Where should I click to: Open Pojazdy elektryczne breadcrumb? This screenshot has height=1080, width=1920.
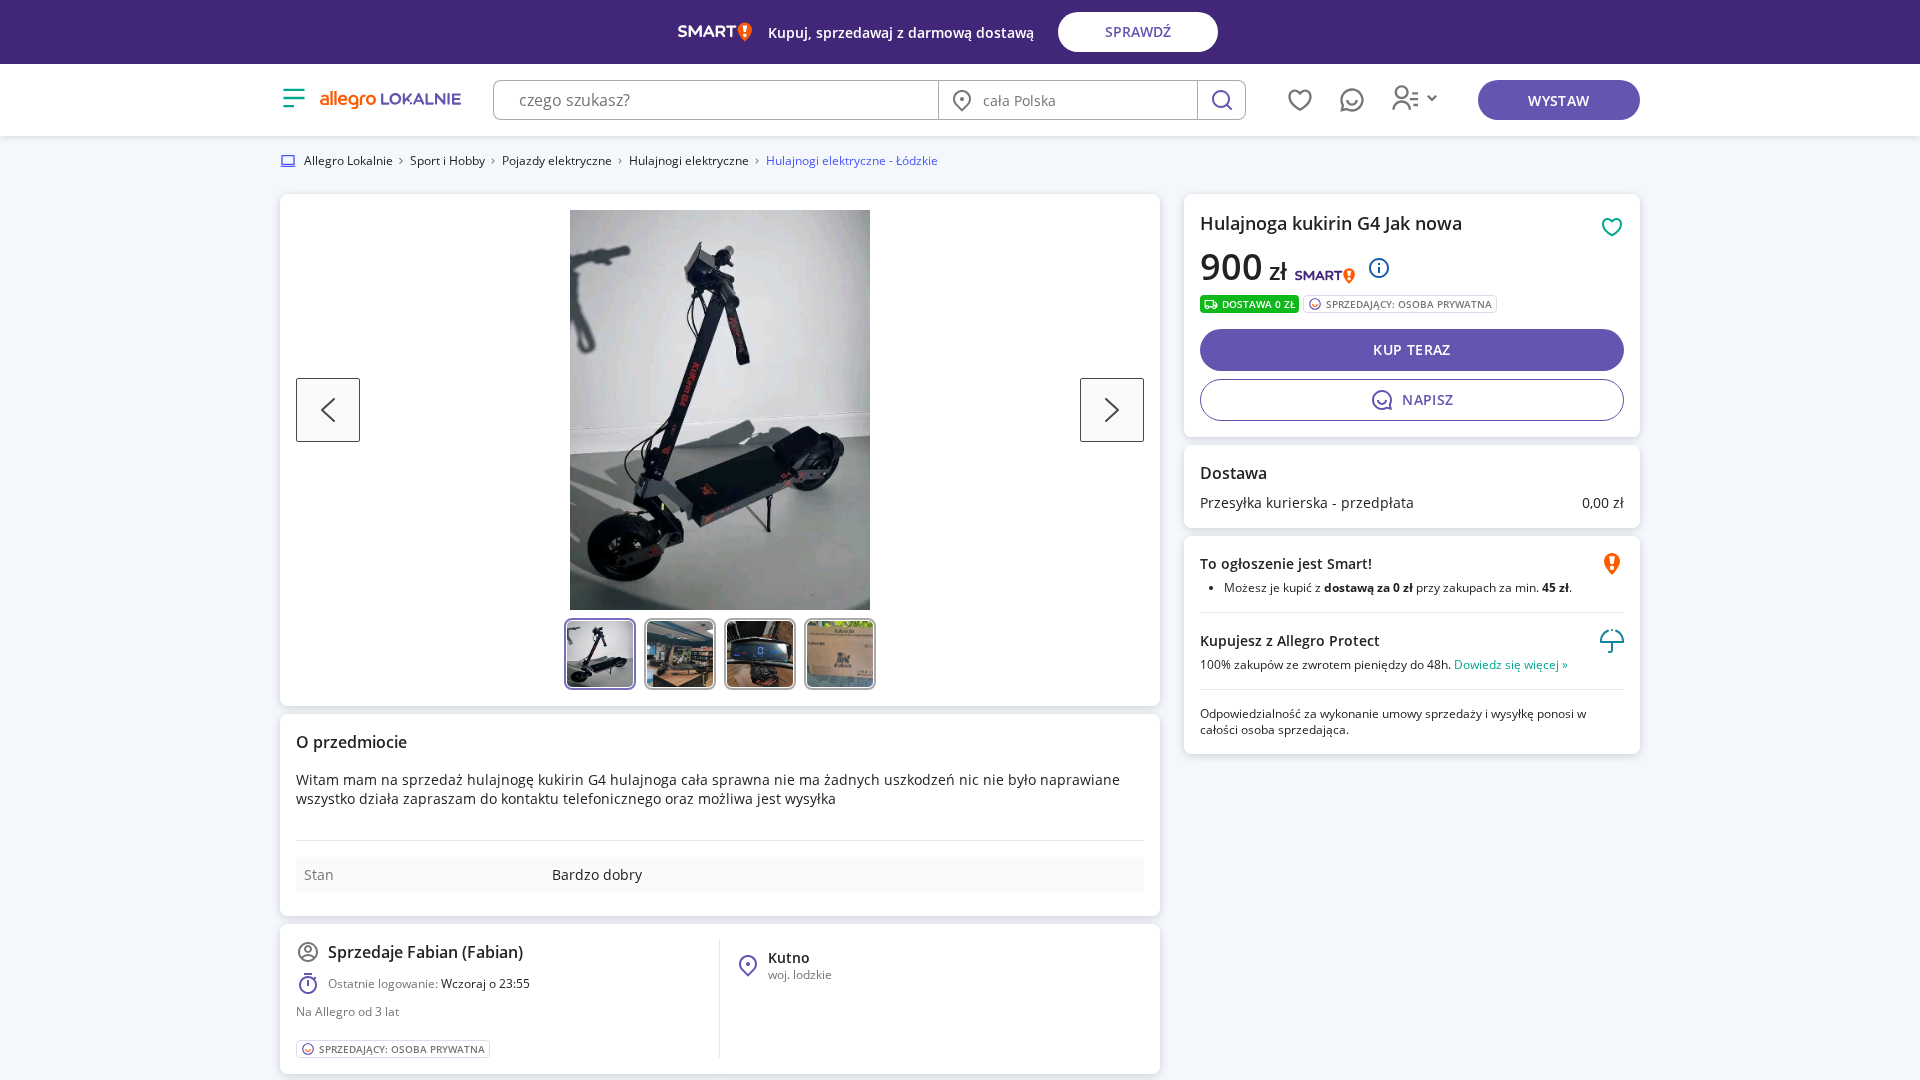pyautogui.click(x=556, y=161)
